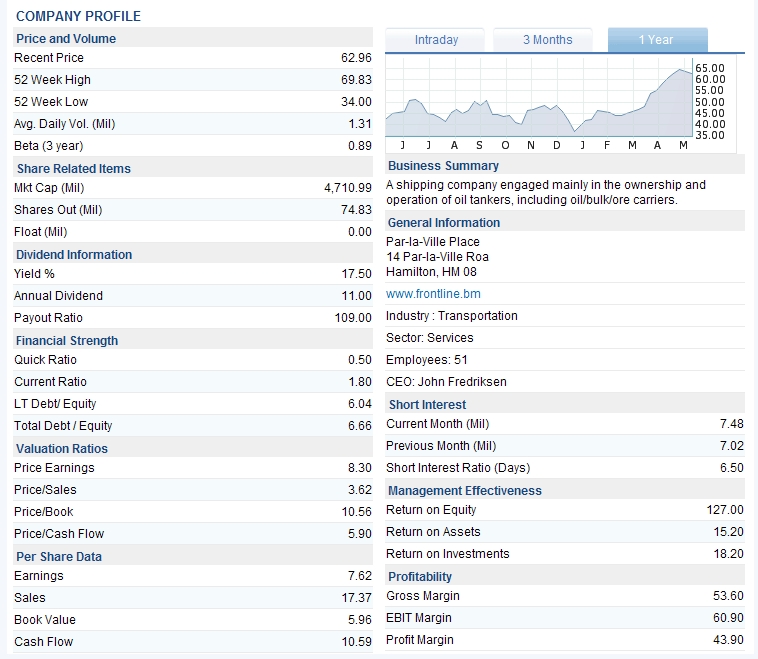Select the Return on Equity value 127.00
Screen dimensions: 758x659
(x=725, y=510)
